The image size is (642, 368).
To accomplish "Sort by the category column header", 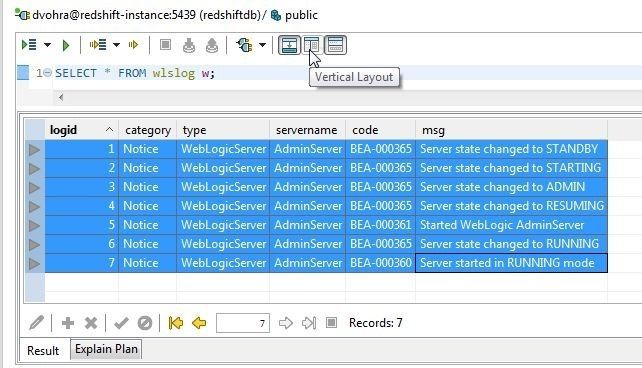I will coord(148,130).
